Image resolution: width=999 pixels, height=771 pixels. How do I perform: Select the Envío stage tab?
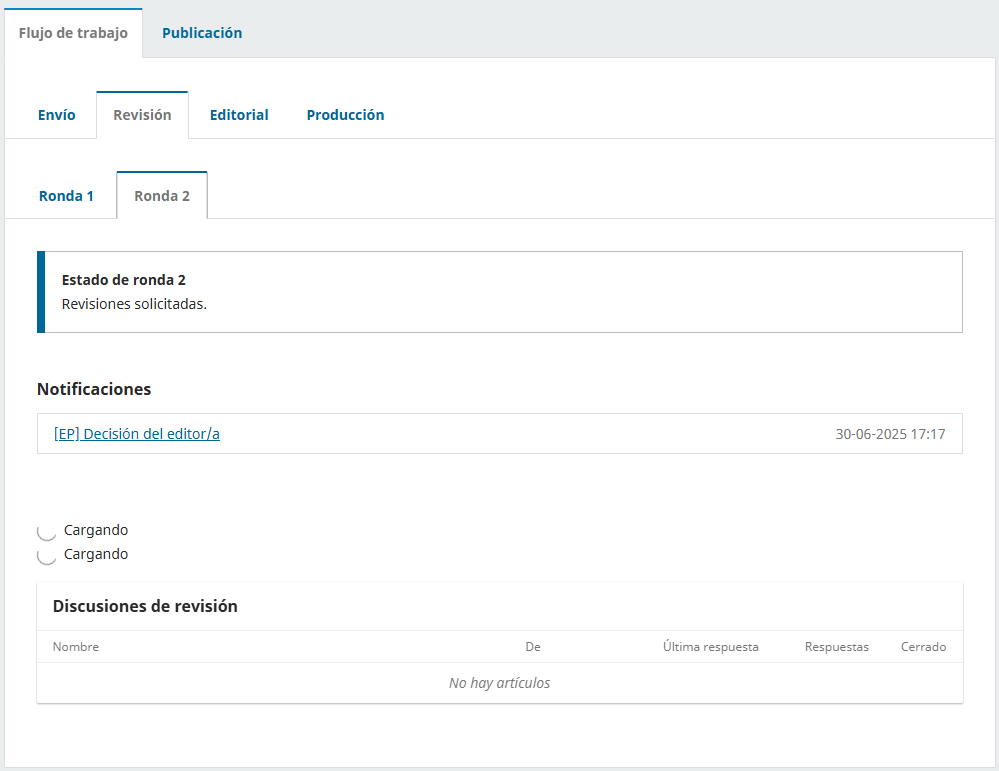pos(57,115)
